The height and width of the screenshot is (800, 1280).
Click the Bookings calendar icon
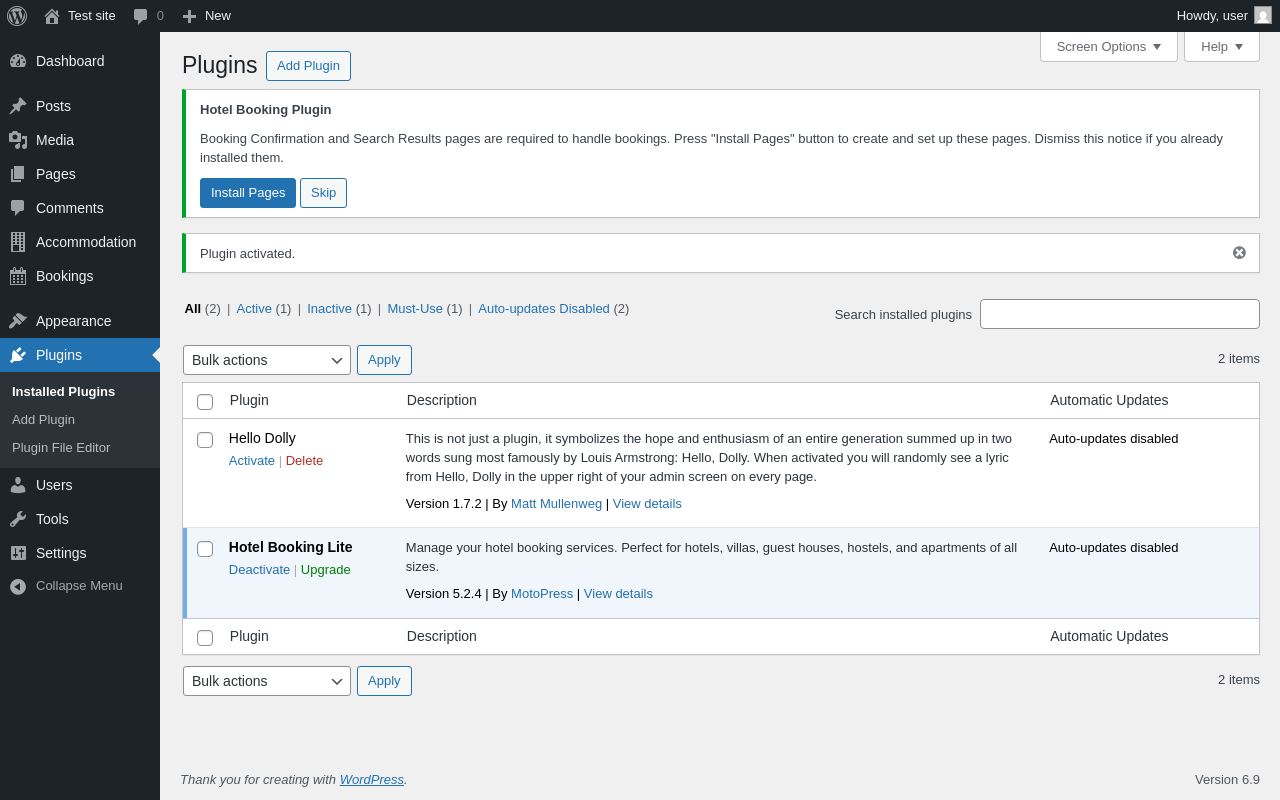18,276
